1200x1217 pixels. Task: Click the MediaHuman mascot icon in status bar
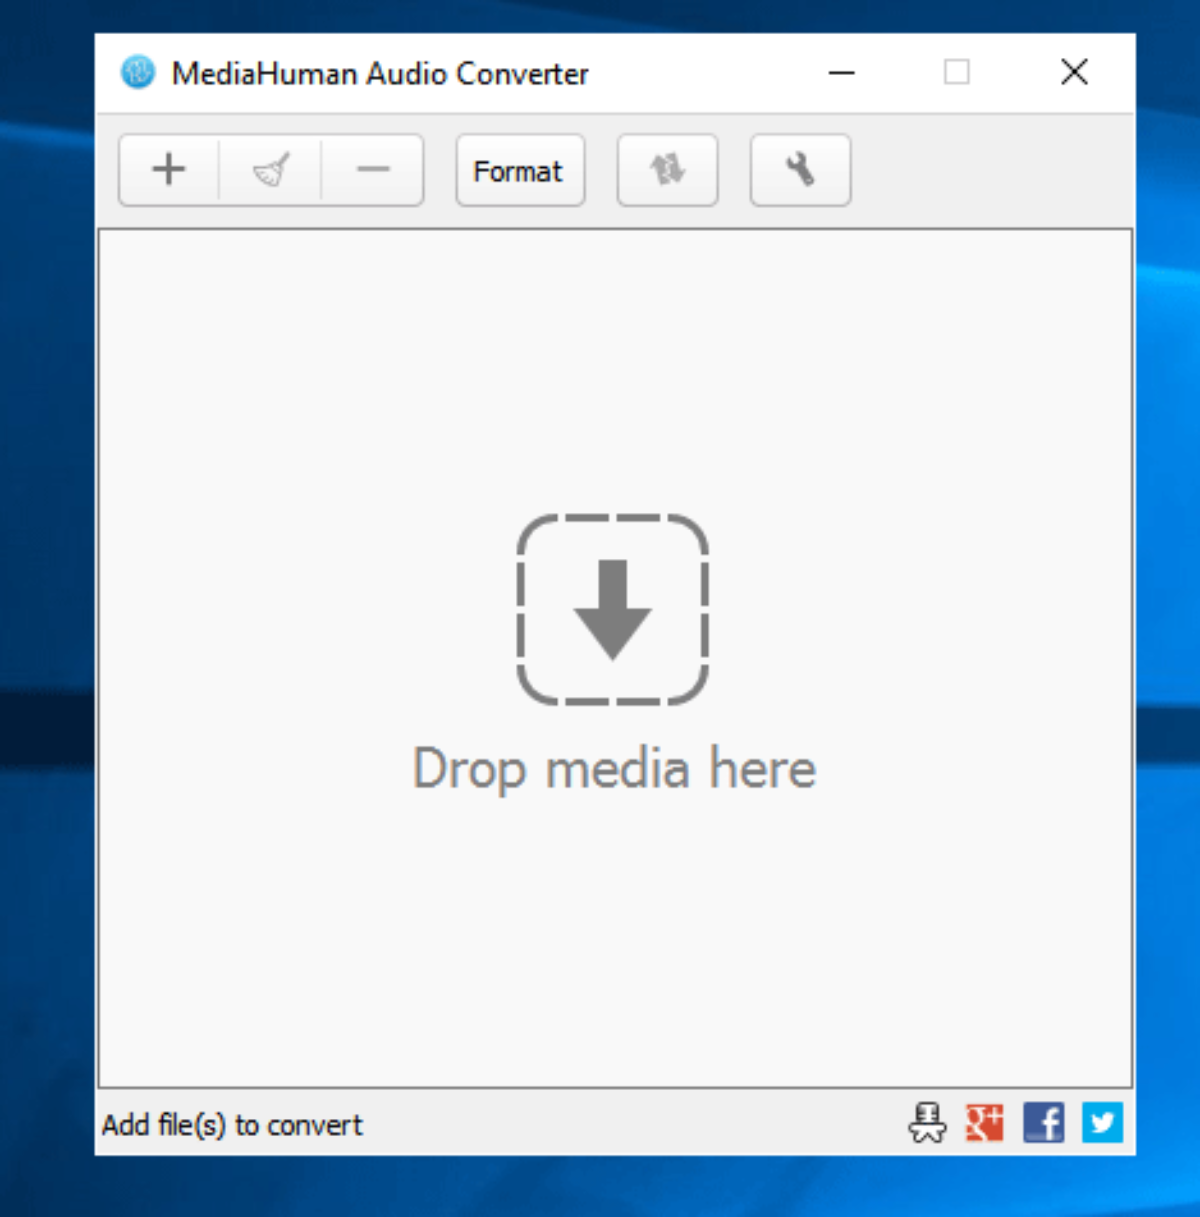pos(927,1124)
